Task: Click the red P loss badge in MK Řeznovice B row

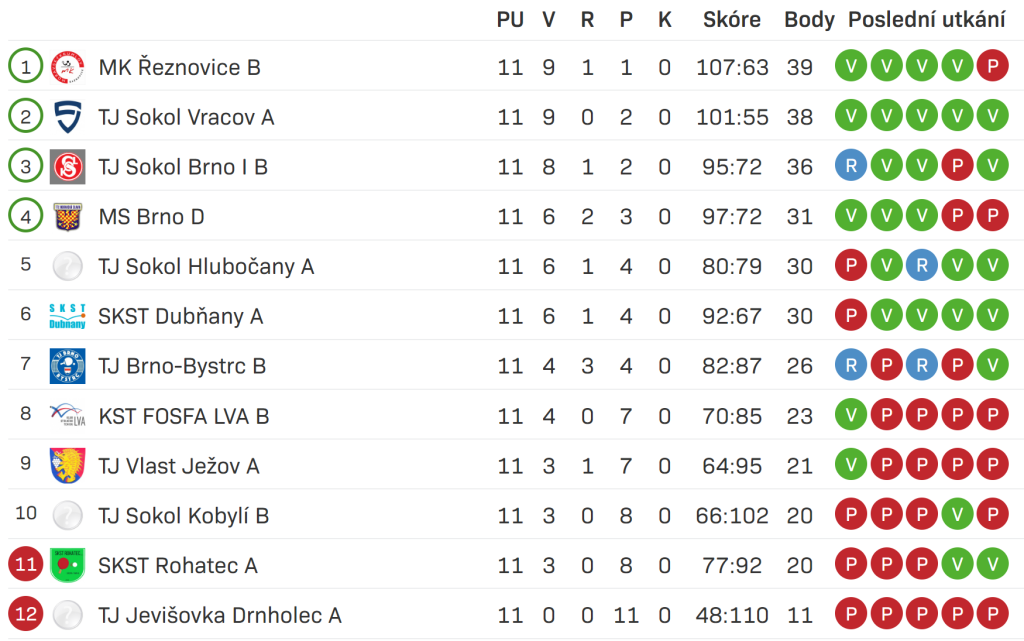Action: pyautogui.click(x=993, y=66)
